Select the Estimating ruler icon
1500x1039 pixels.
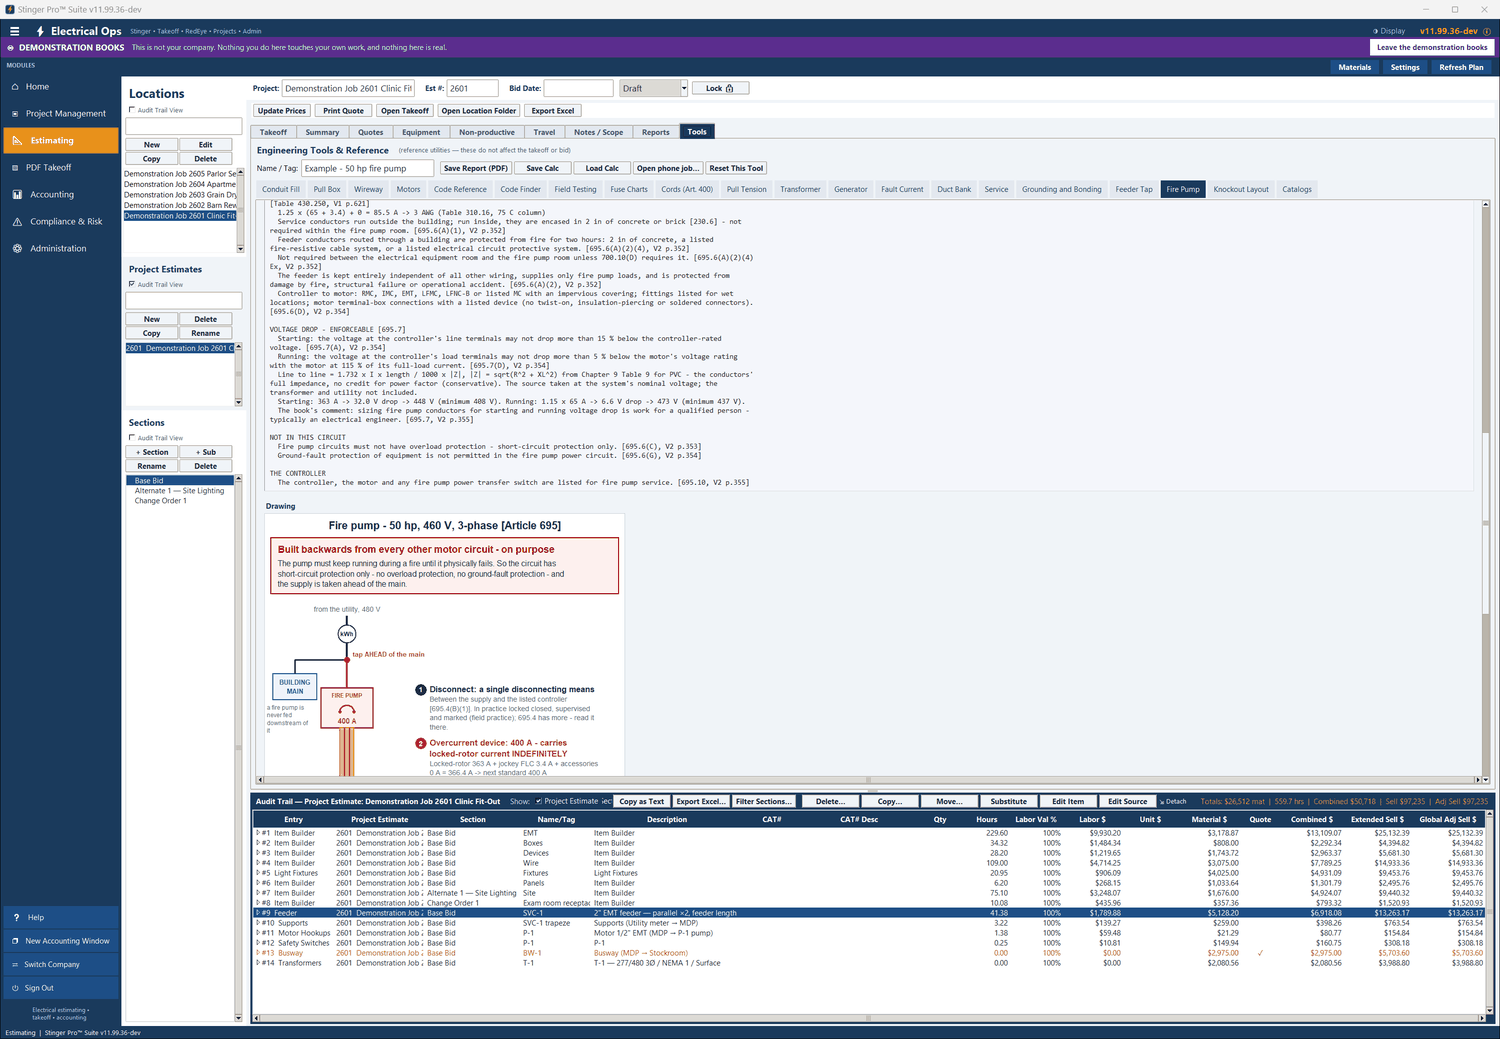[17, 141]
